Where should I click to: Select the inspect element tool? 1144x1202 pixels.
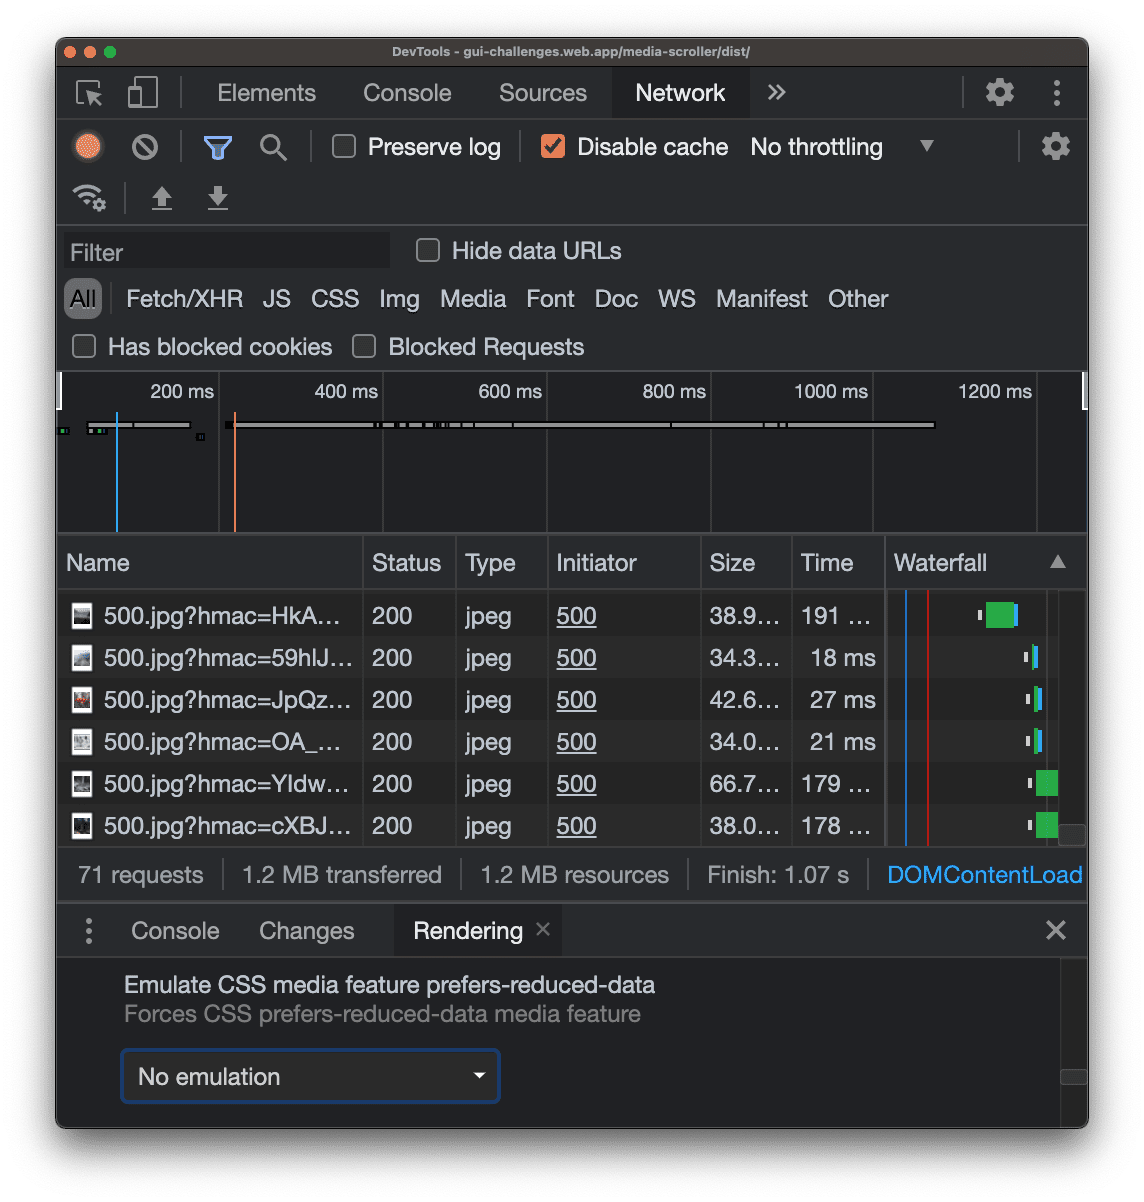(x=88, y=92)
